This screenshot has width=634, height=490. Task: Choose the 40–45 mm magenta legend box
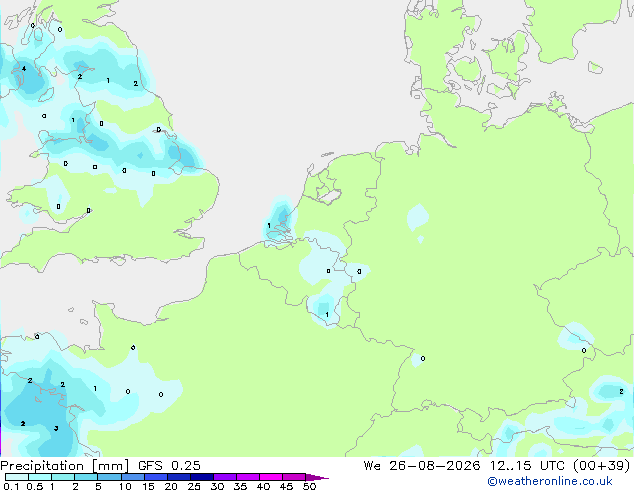271,477
